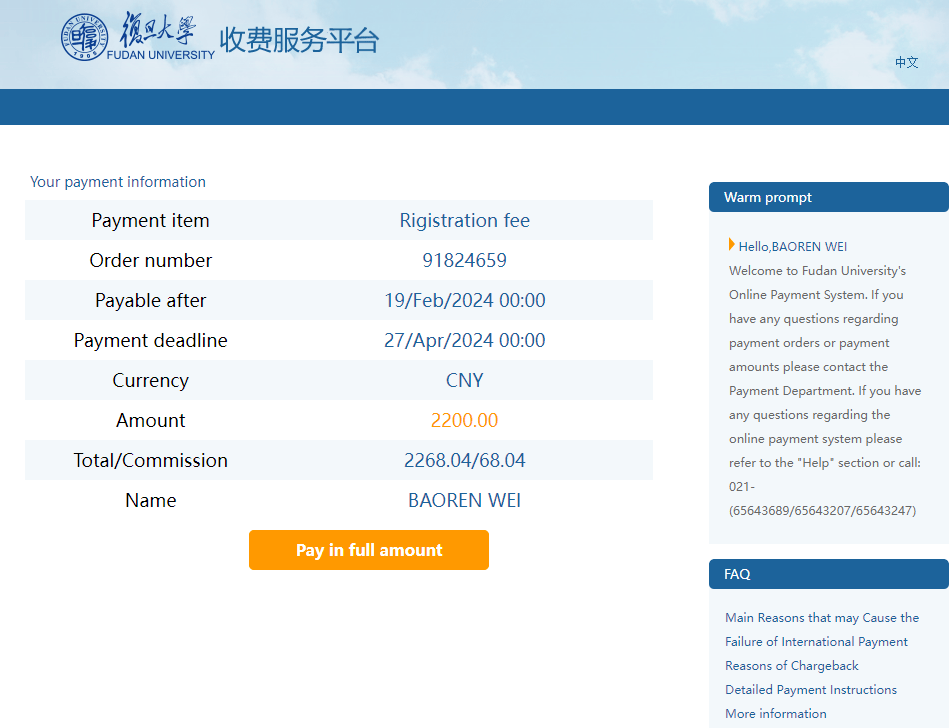The image size is (949, 728).
Task: Click the Fudan University circular seal logo
Action: point(84,37)
